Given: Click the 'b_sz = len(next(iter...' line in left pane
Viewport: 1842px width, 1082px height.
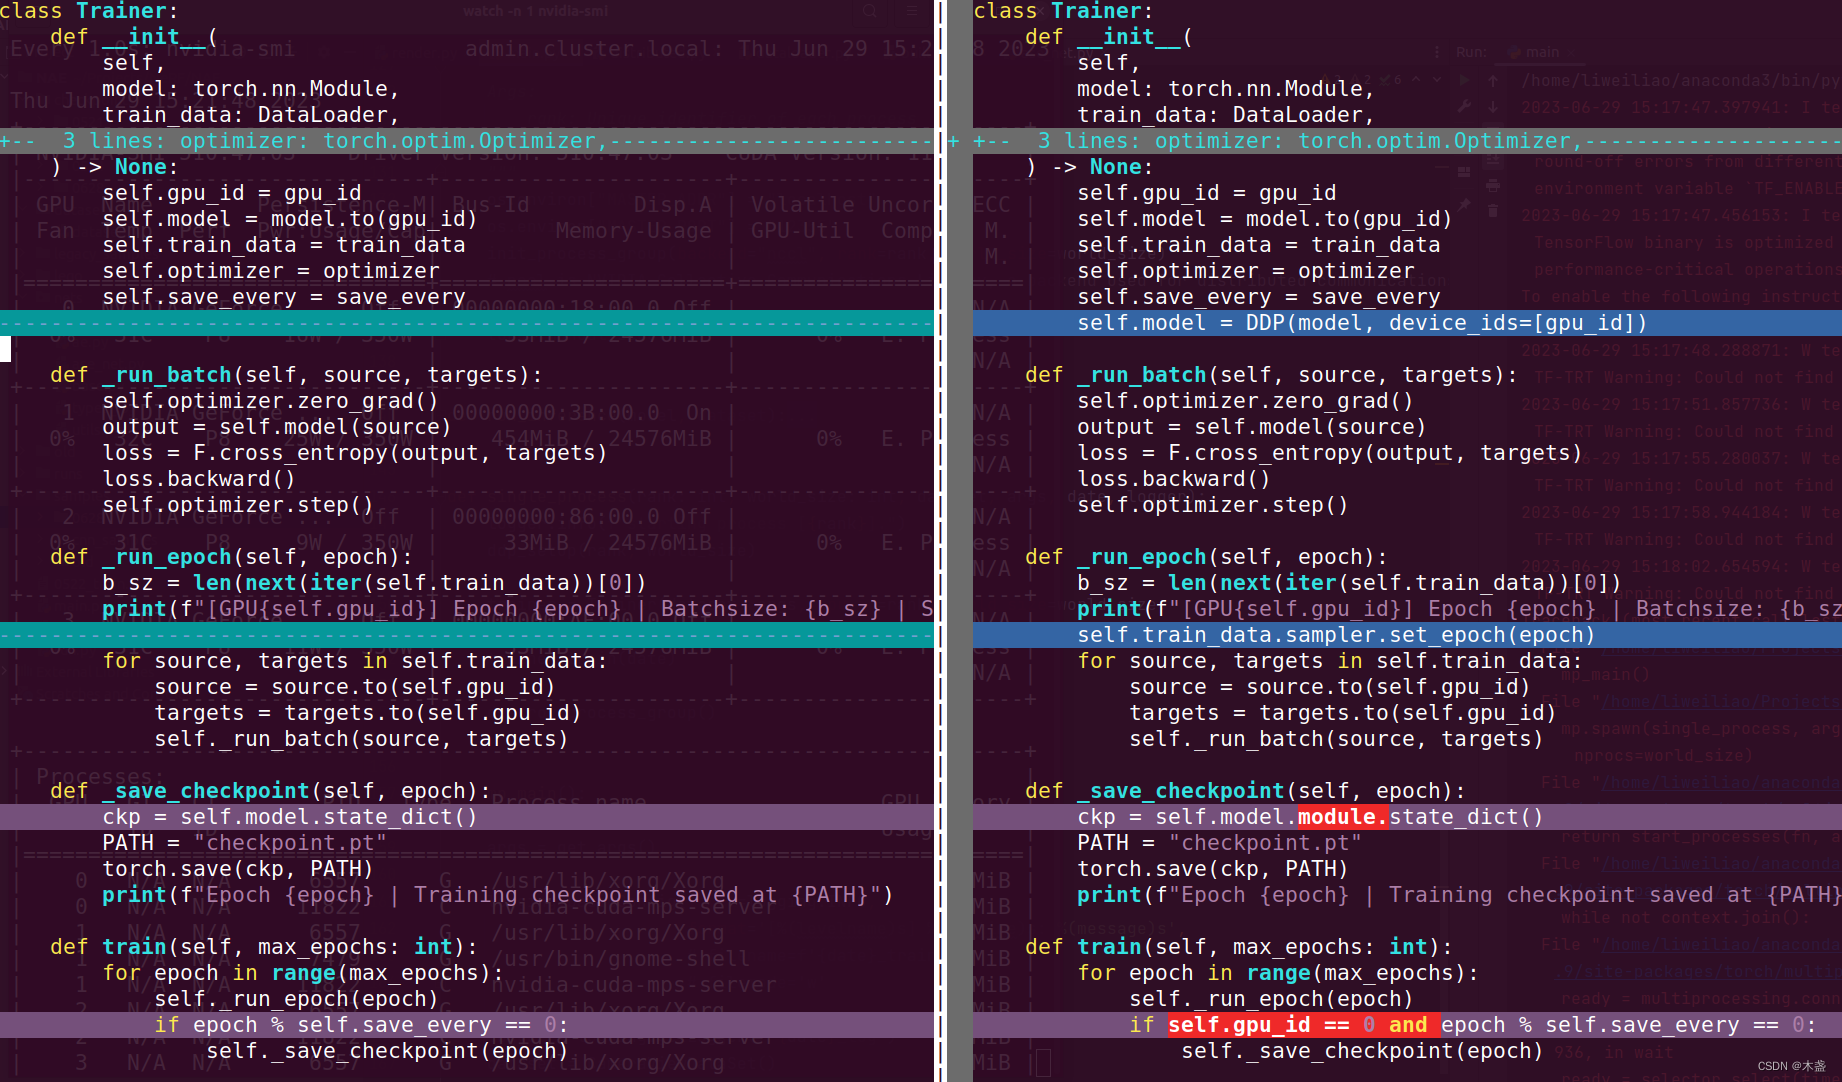Looking at the screenshot, I should pyautogui.click(x=374, y=583).
